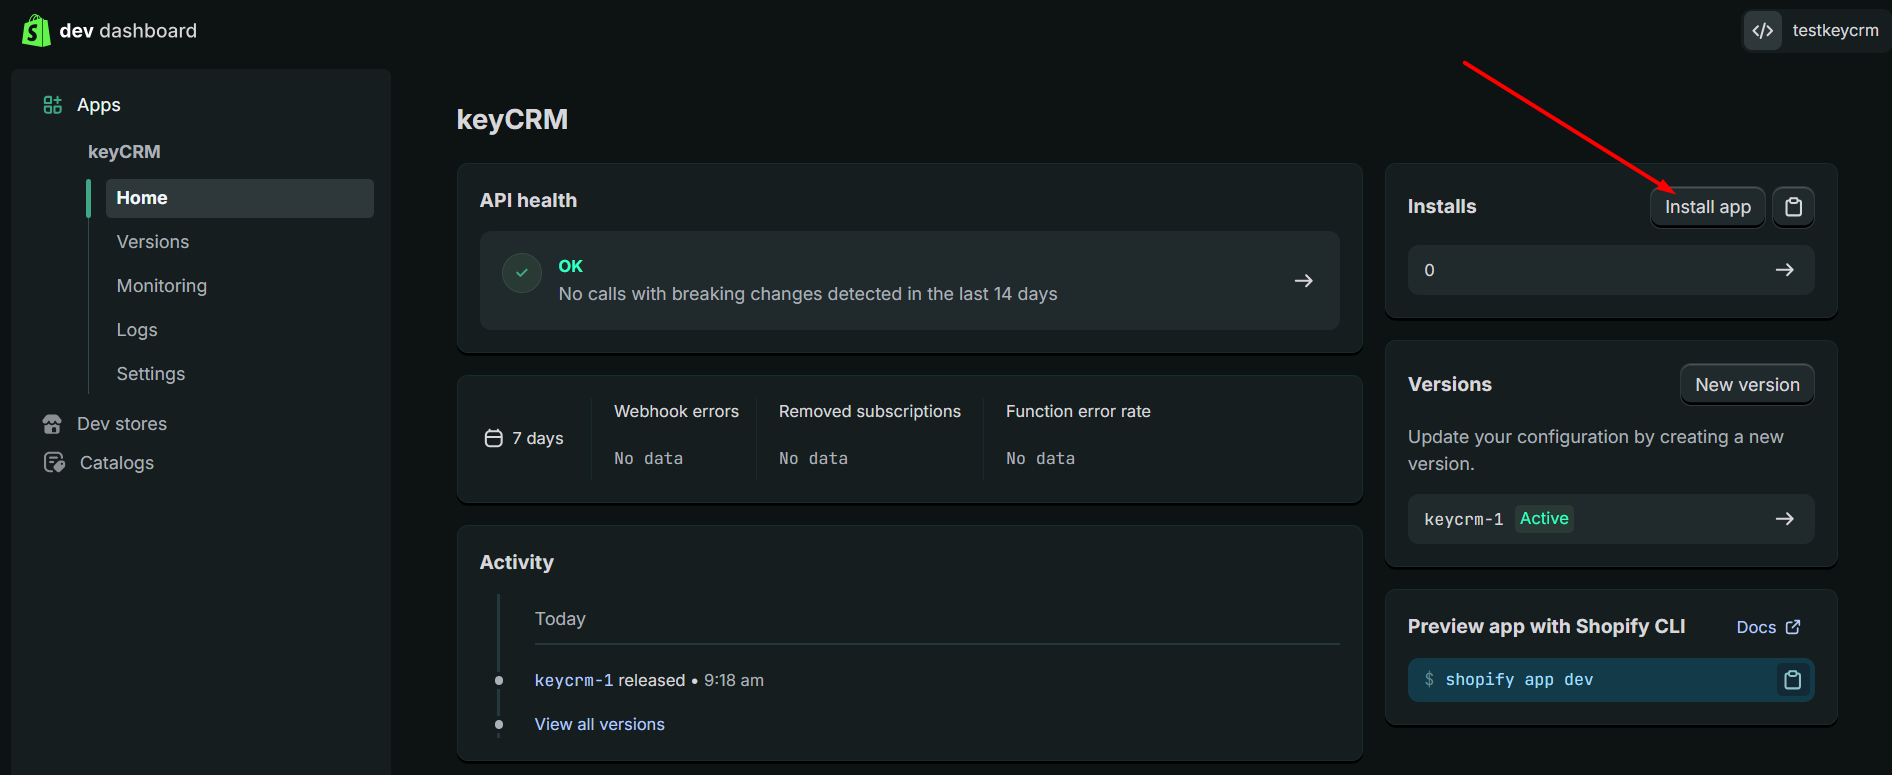Copy install link using clipboard icon
Screen dimensions: 1892x775
(x=1794, y=207)
